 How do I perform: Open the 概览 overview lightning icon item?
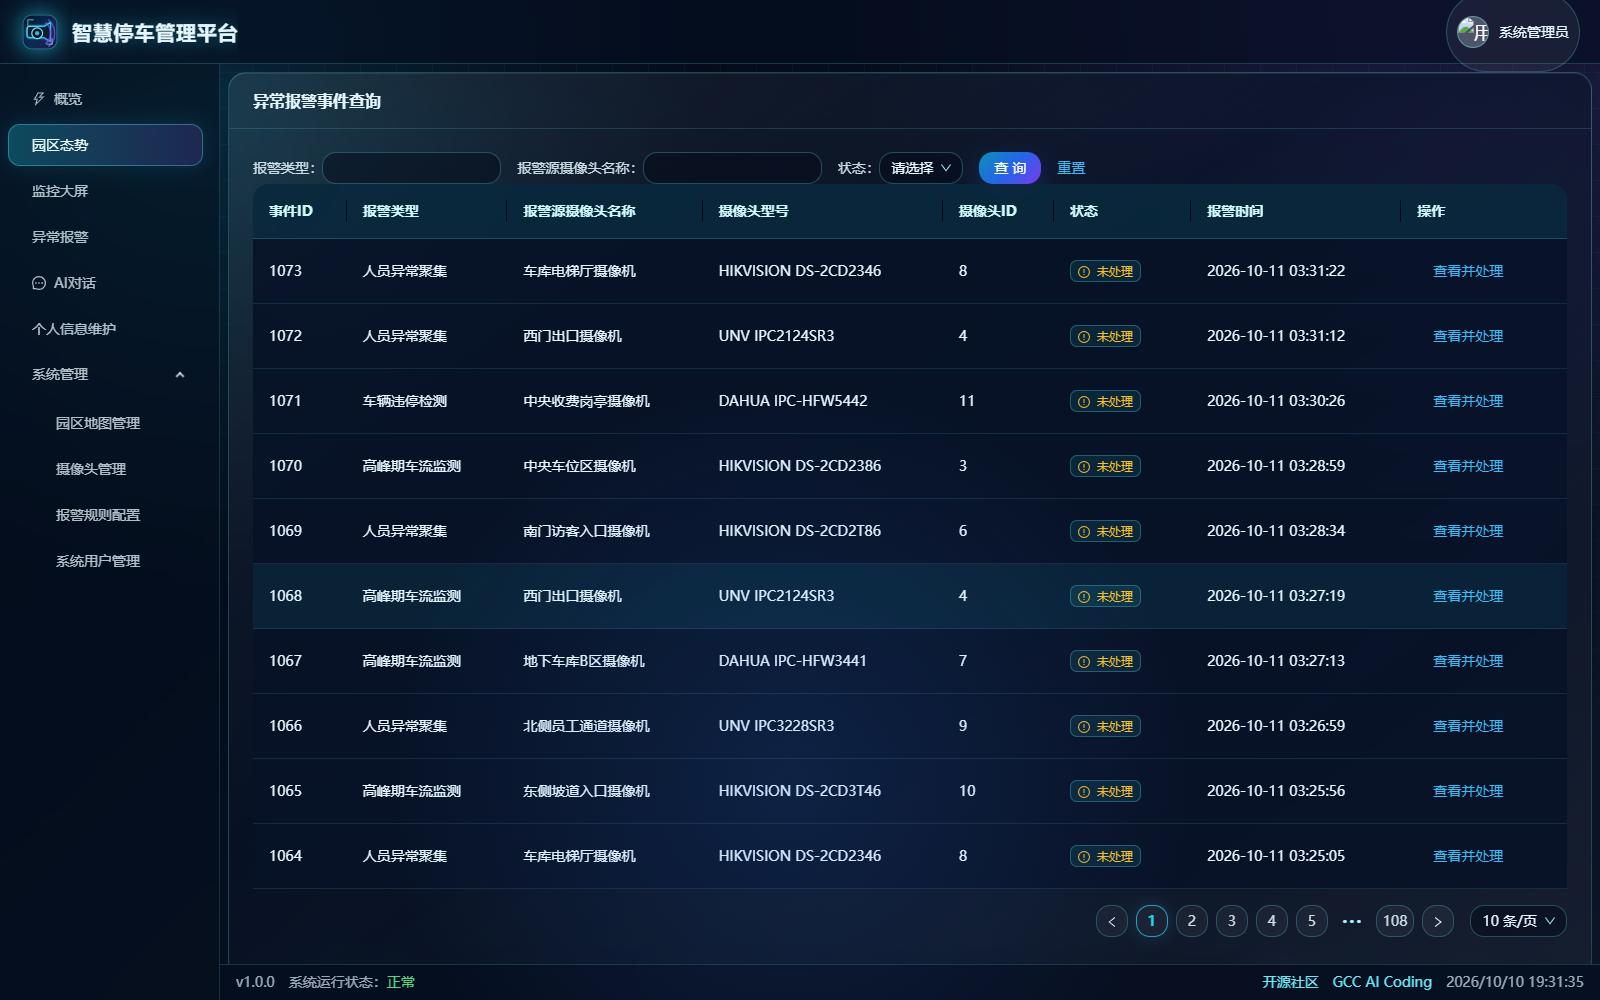[x=39, y=99]
